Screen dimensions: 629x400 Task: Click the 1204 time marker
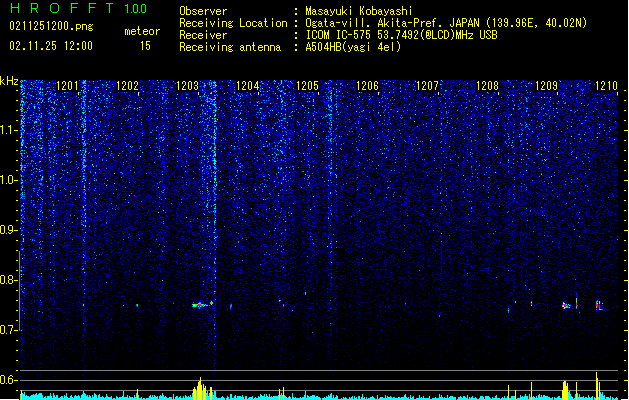point(248,86)
